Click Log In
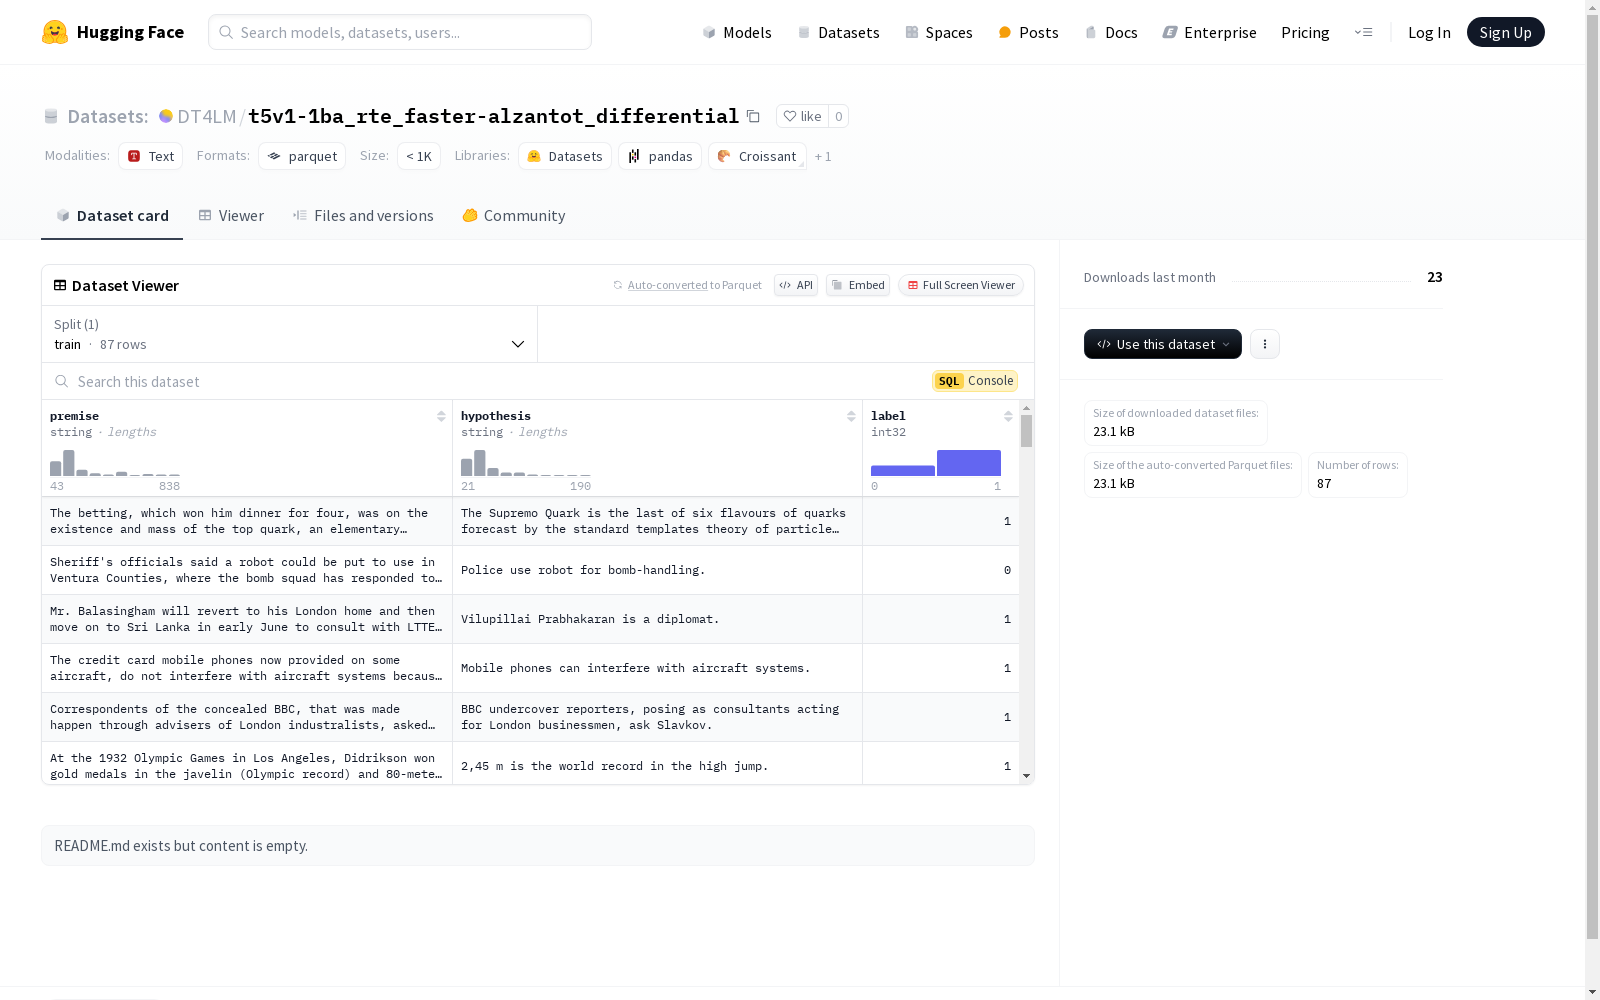Viewport: 1600px width, 1000px height. point(1429,32)
